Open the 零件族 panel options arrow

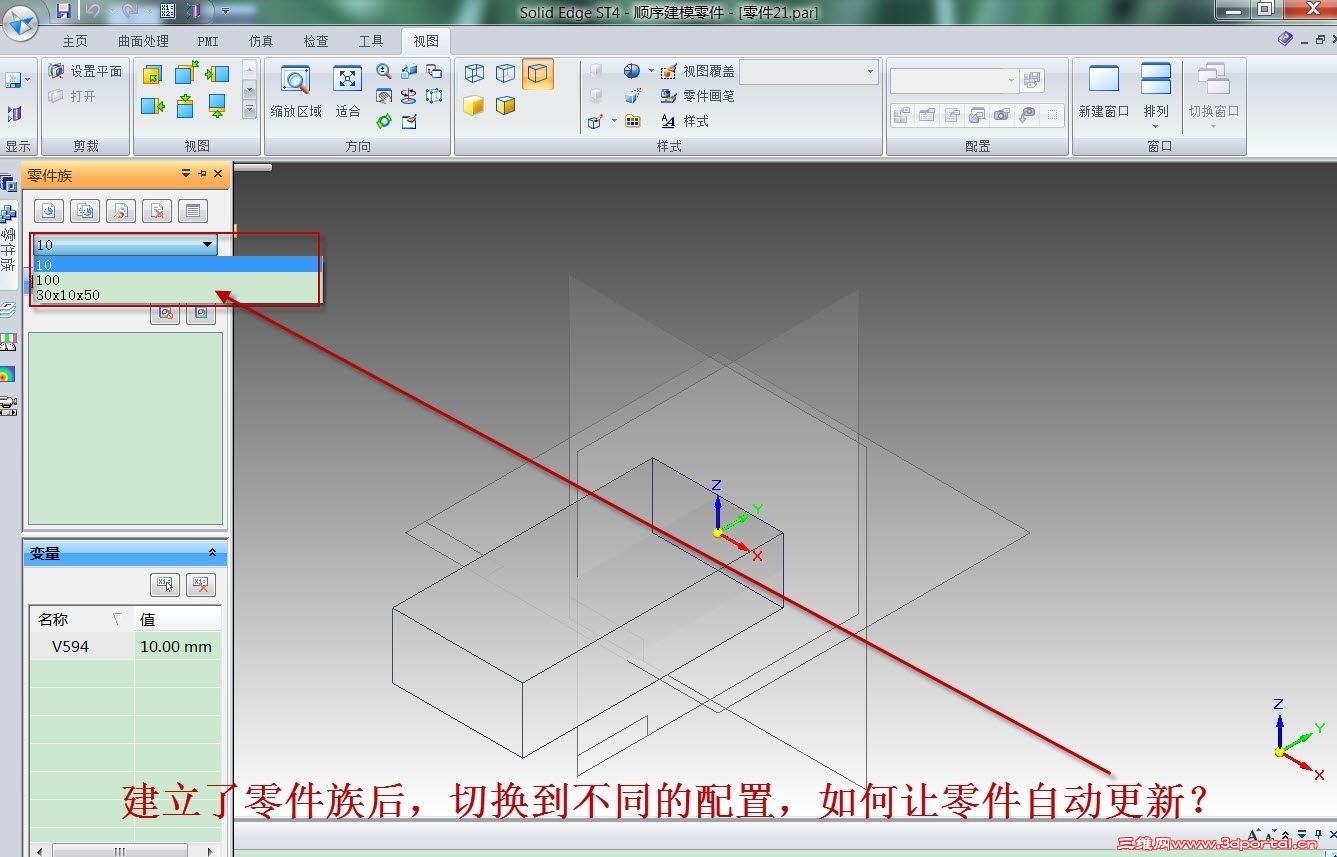pos(185,174)
